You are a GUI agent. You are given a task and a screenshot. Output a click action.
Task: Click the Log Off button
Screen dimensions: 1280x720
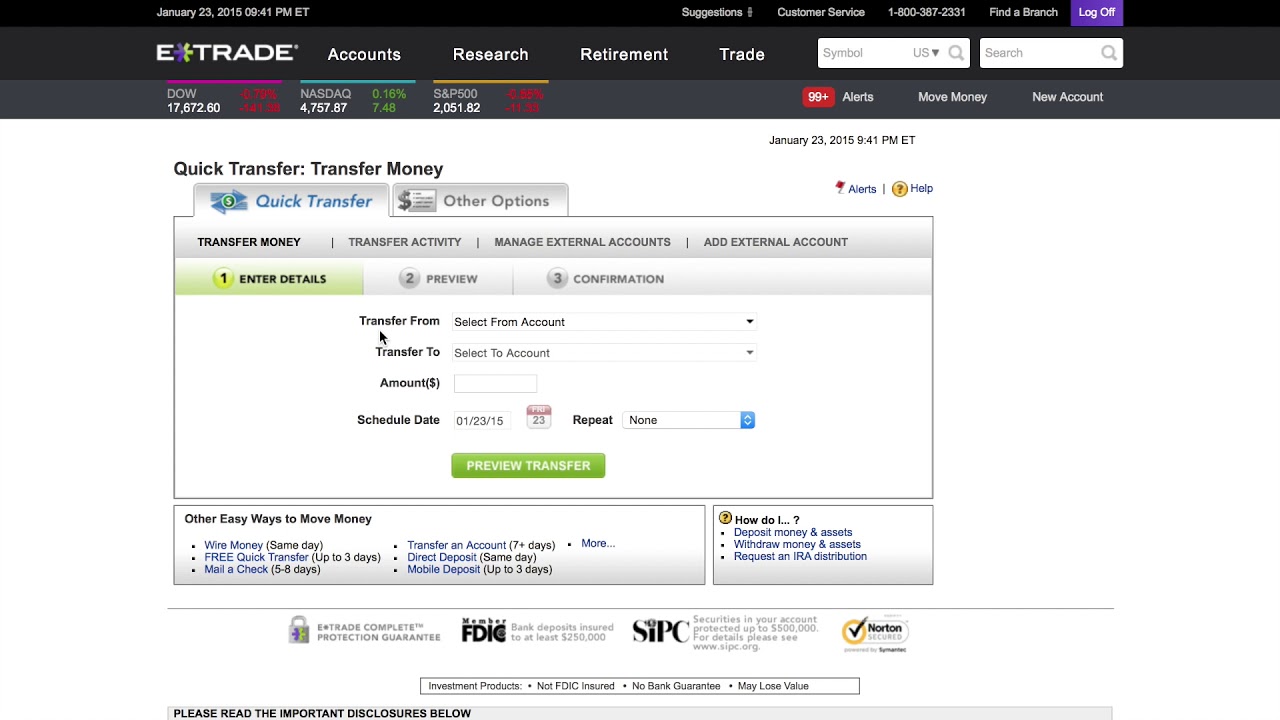tap(1097, 12)
